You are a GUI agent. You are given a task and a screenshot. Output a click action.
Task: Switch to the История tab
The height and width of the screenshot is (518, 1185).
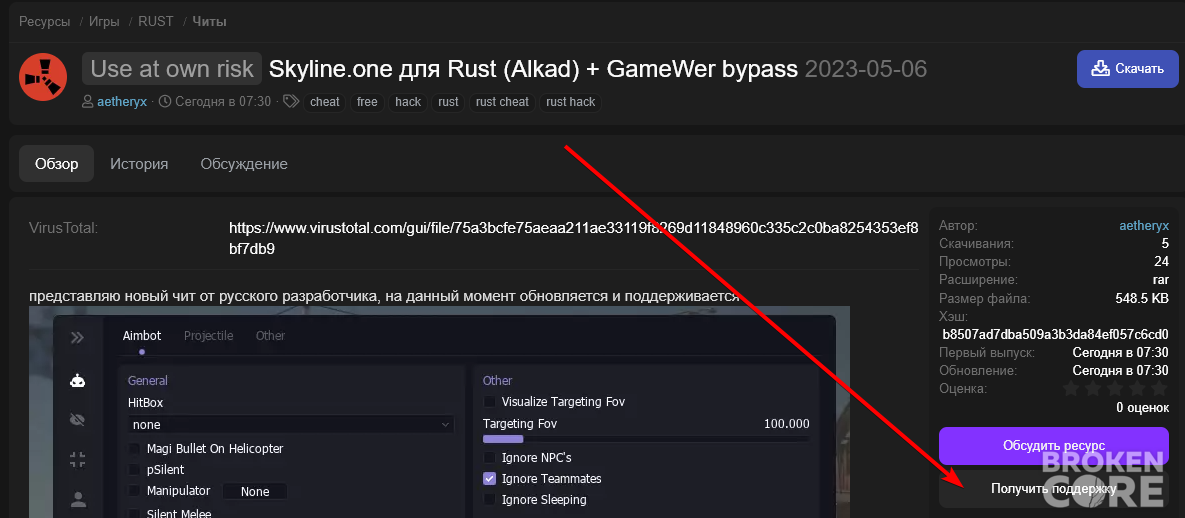click(x=139, y=164)
